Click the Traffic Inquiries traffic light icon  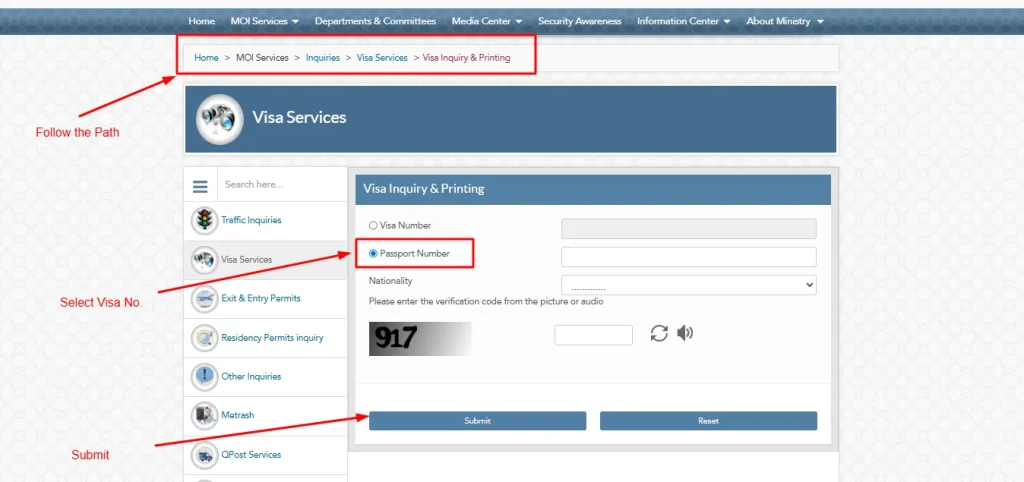pyautogui.click(x=205, y=220)
